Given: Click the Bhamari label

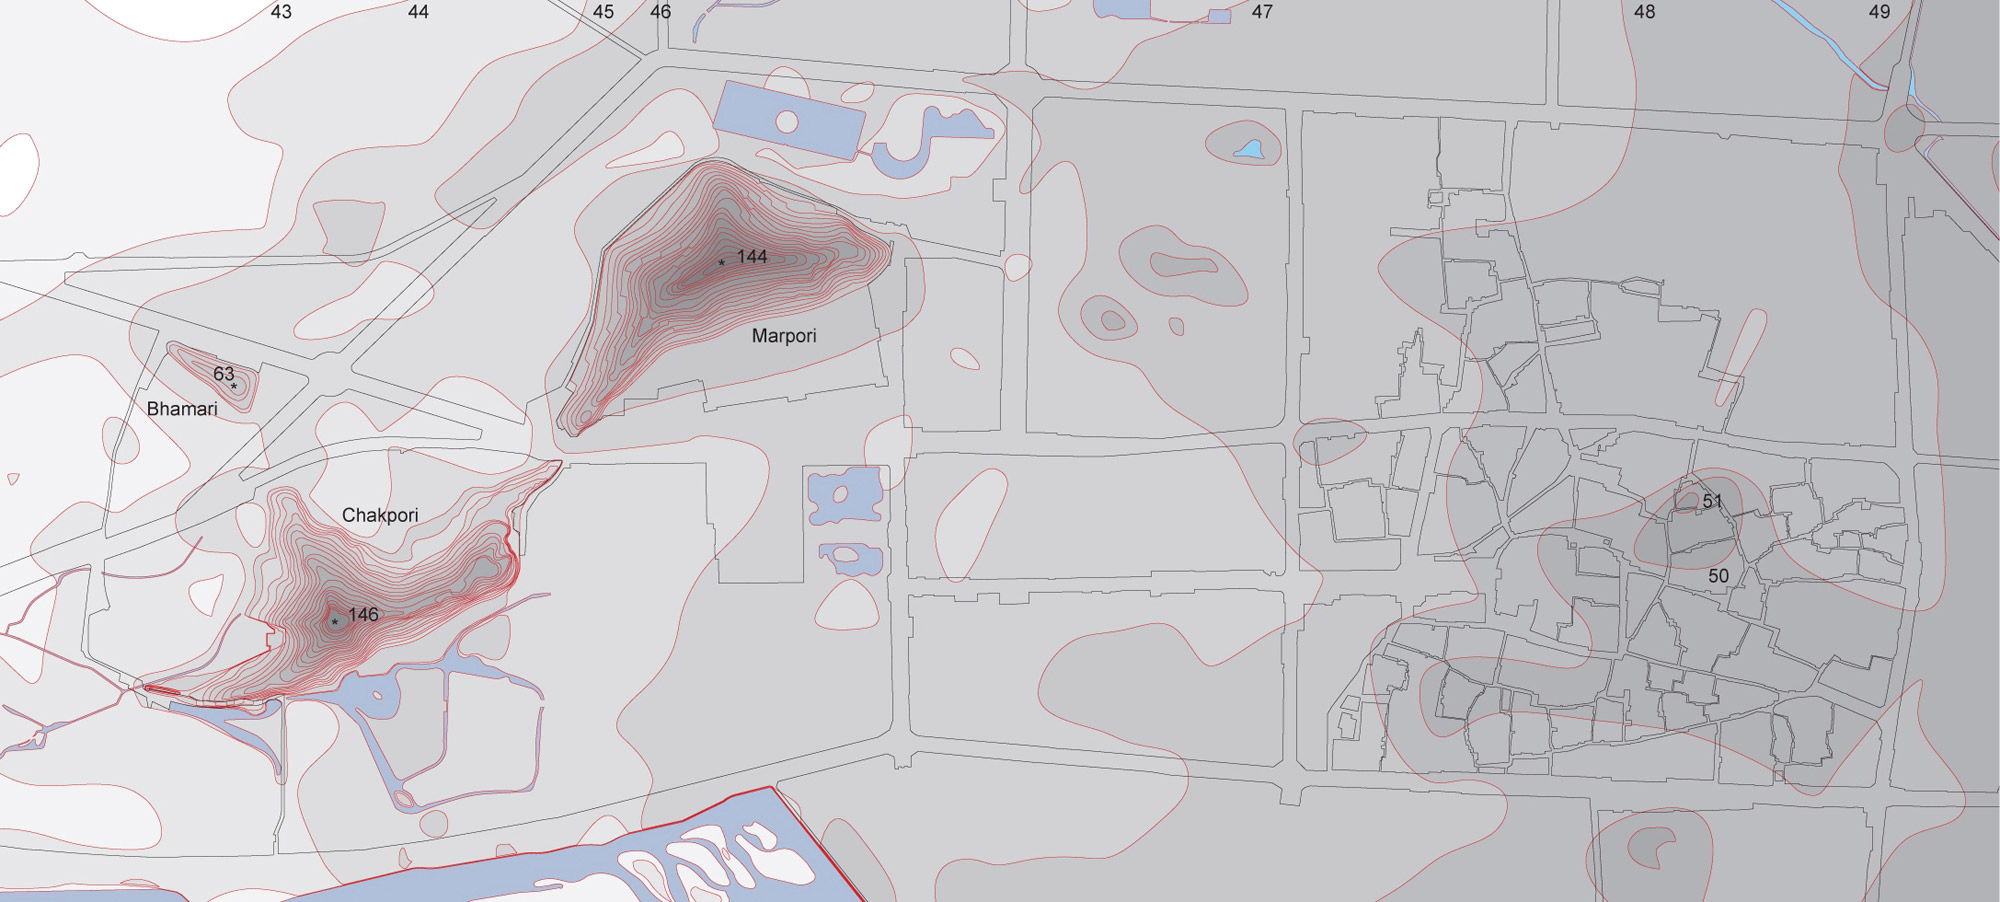Looking at the screenshot, I should click(x=182, y=409).
